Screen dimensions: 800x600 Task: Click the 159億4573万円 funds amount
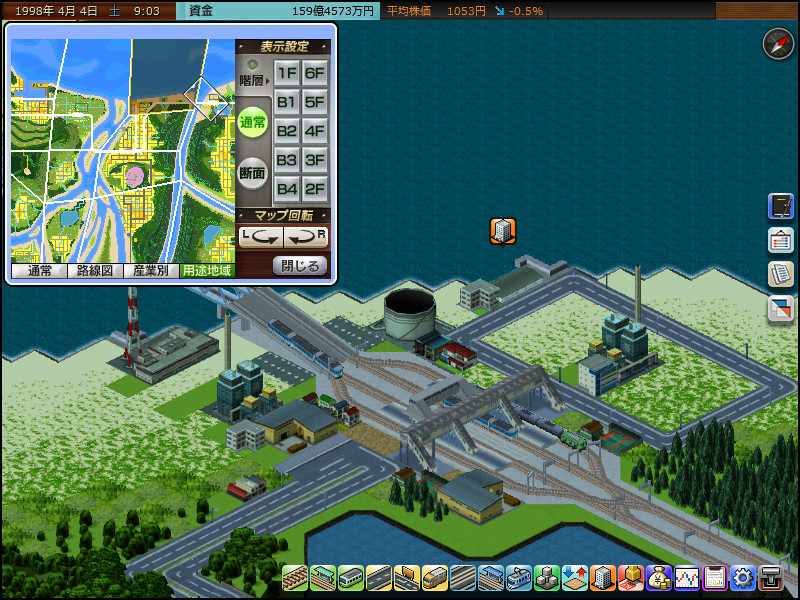pyautogui.click(x=333, y=11)
